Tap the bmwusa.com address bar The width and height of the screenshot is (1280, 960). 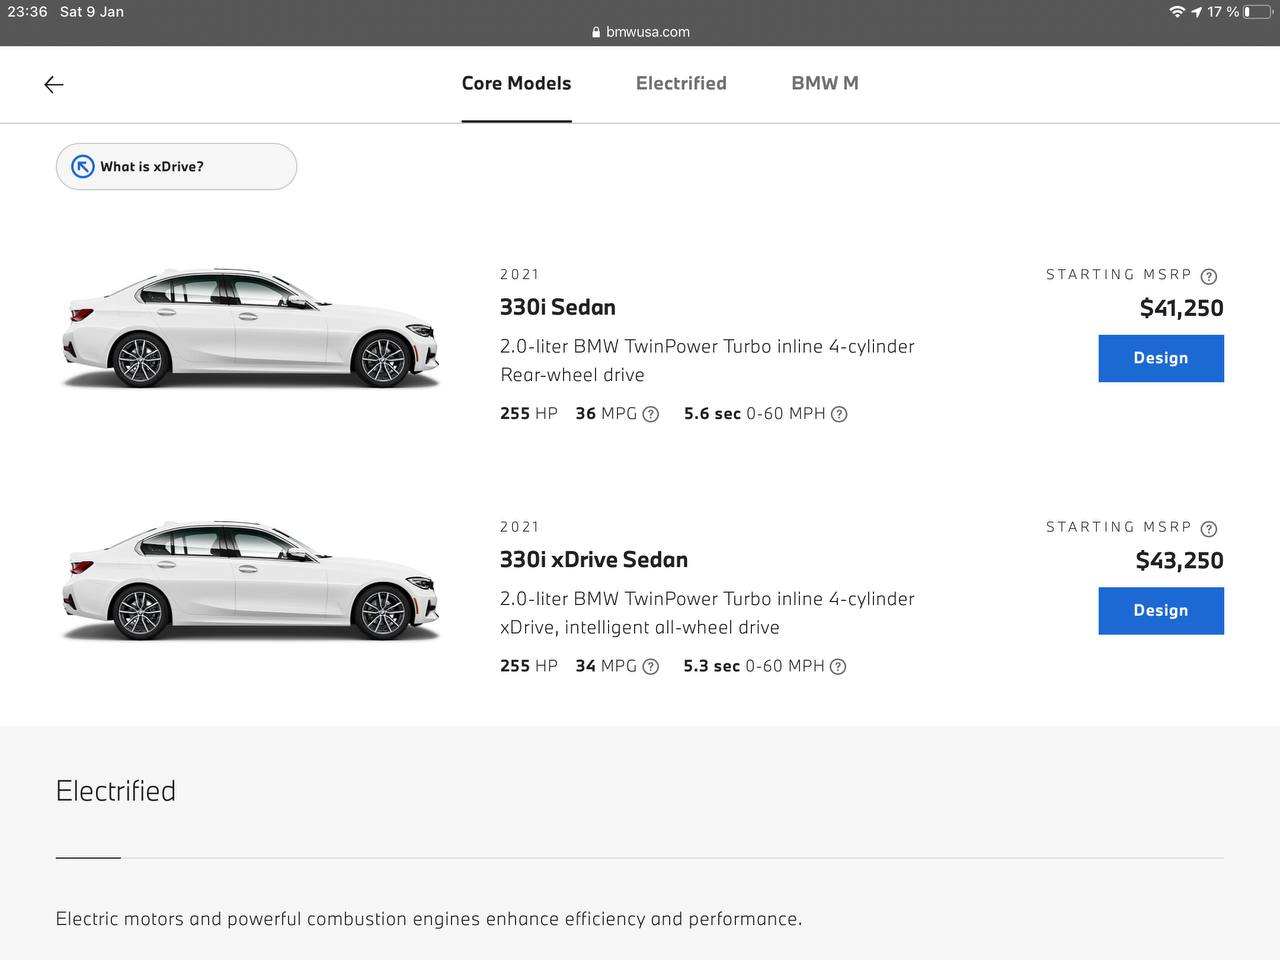coord(640,32)
